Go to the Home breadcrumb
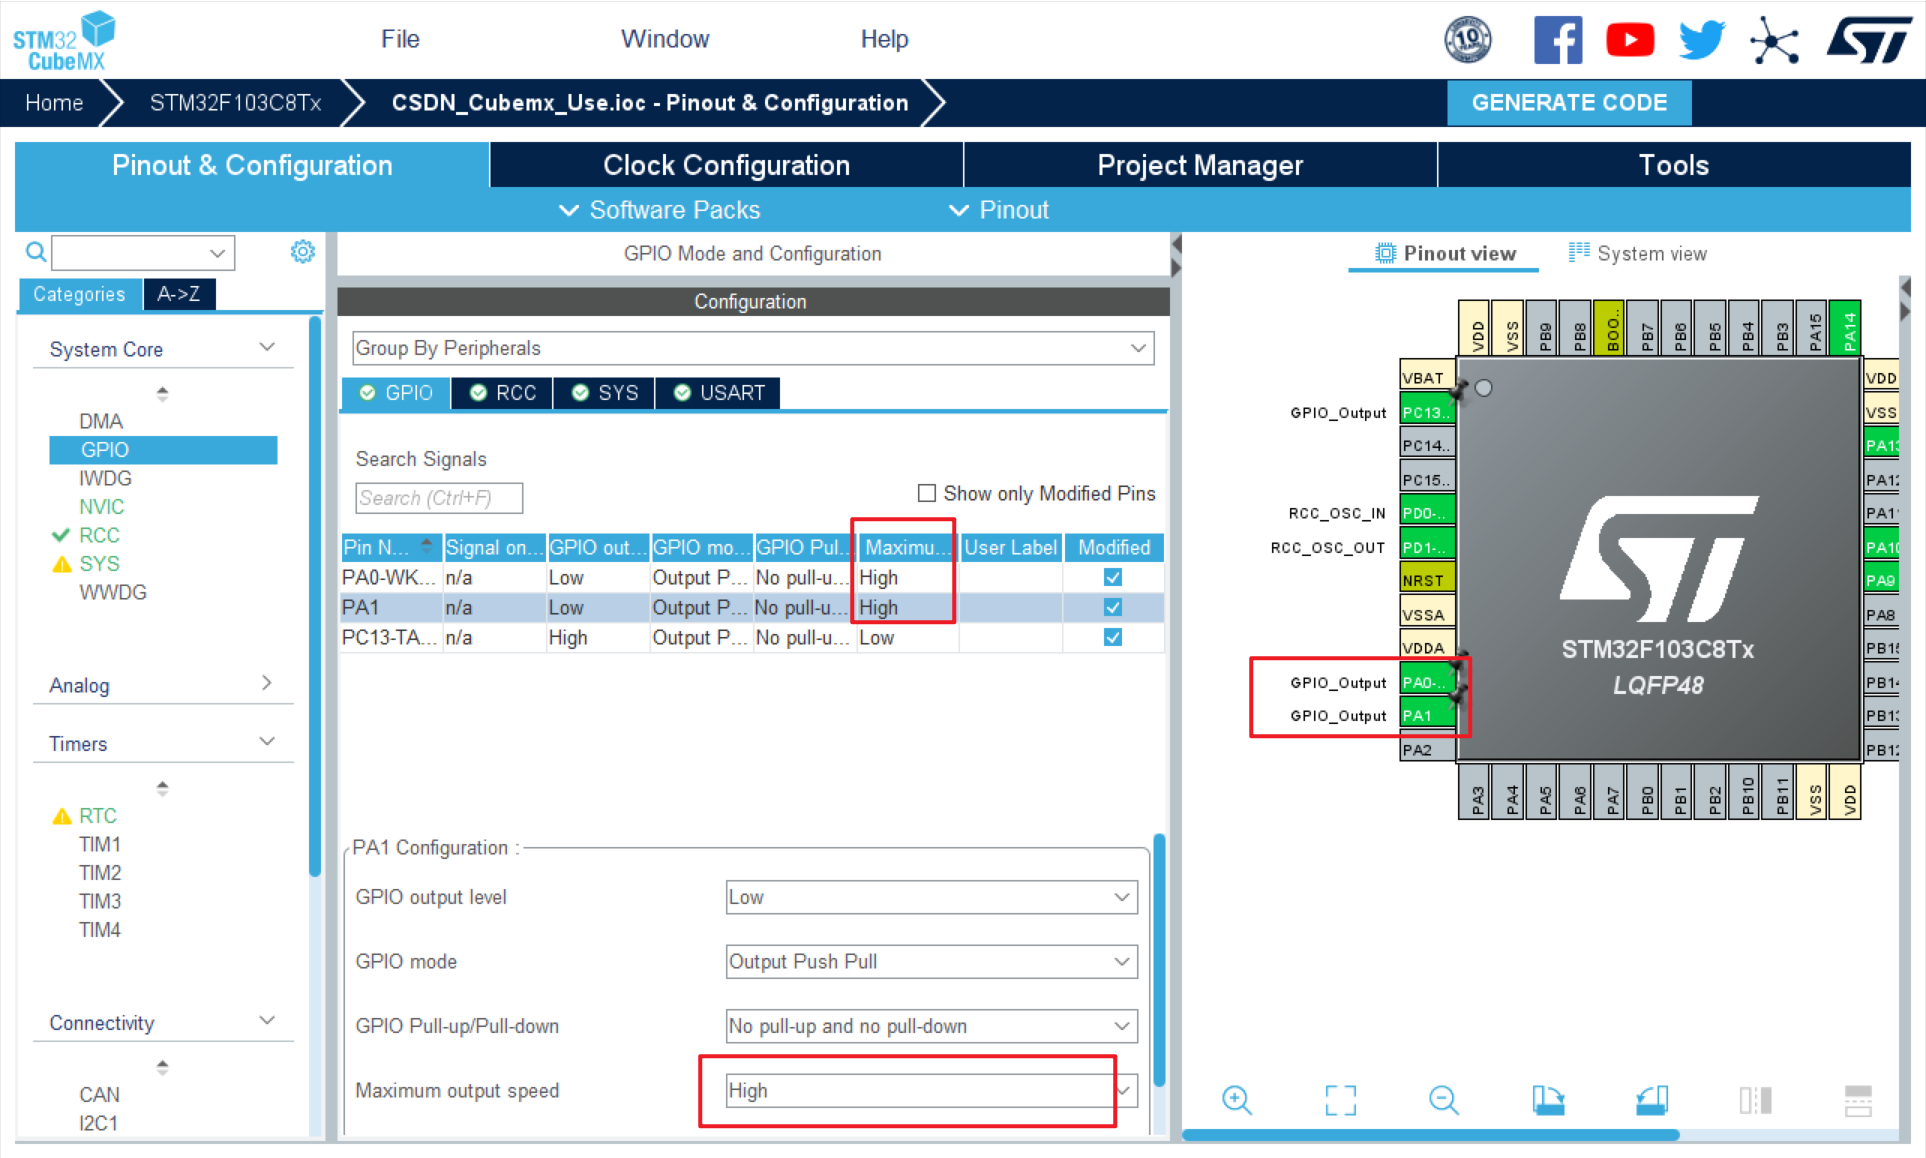 (54, 103)
